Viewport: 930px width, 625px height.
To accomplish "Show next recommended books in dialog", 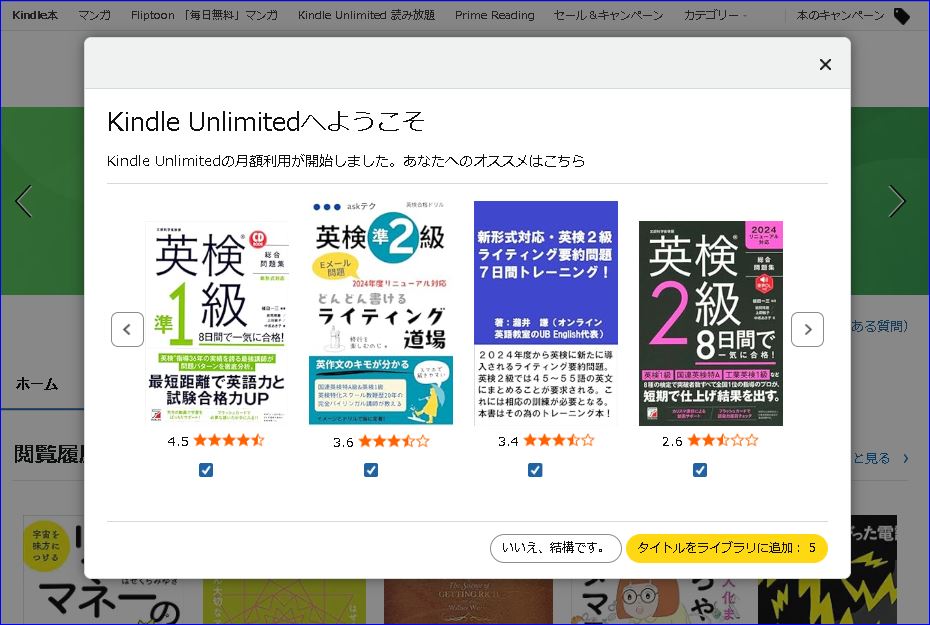I will pos(807,329).
